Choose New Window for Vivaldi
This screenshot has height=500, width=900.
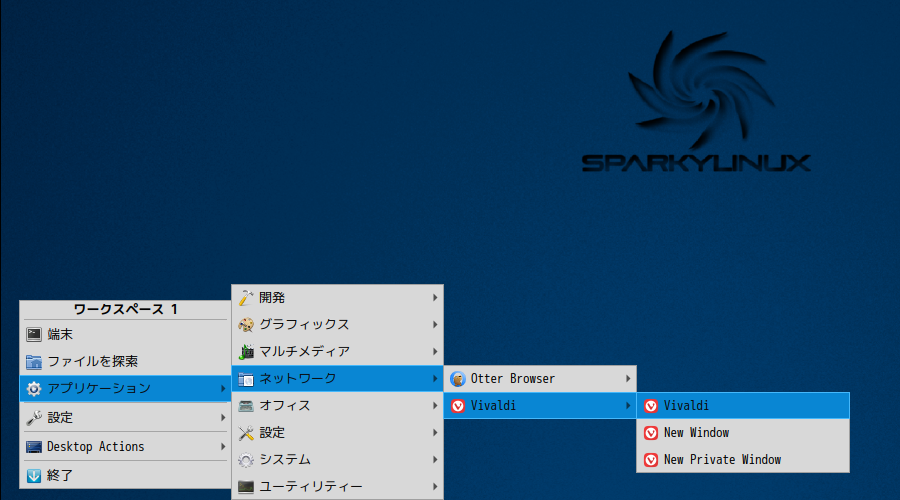coord(743,433)
